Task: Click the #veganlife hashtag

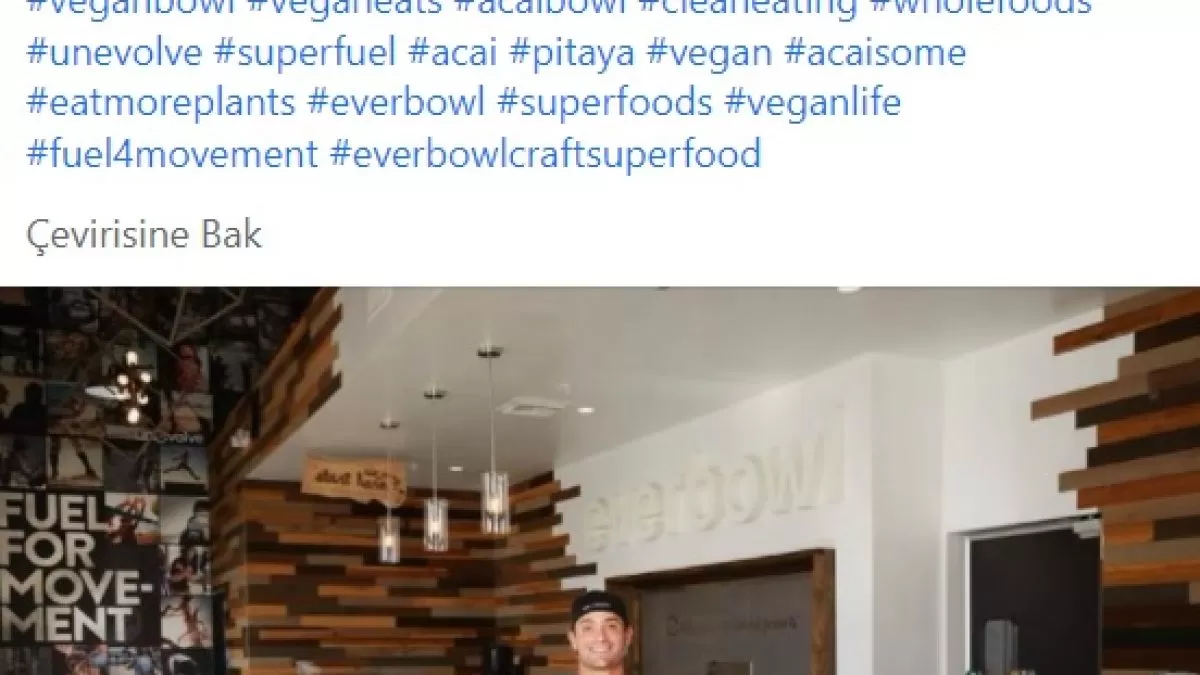Action: tap(813, 103)
